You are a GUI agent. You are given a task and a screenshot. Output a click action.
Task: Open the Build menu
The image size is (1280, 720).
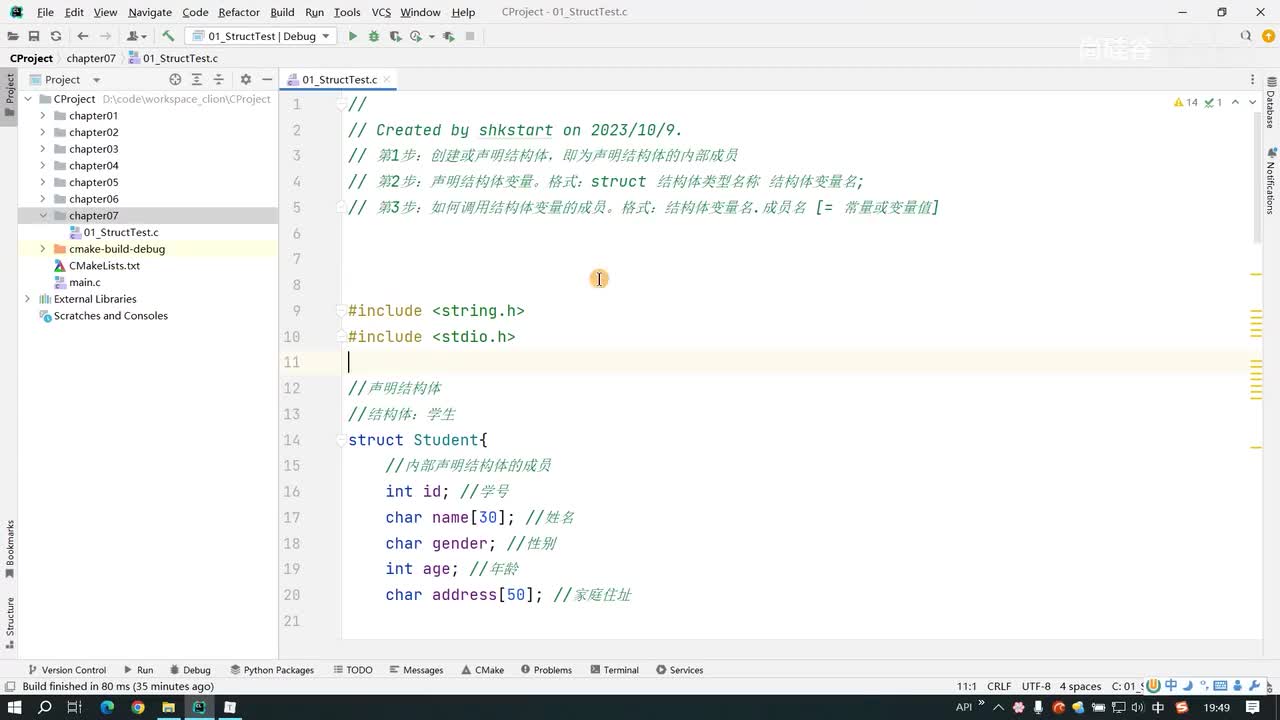[282, 12]
